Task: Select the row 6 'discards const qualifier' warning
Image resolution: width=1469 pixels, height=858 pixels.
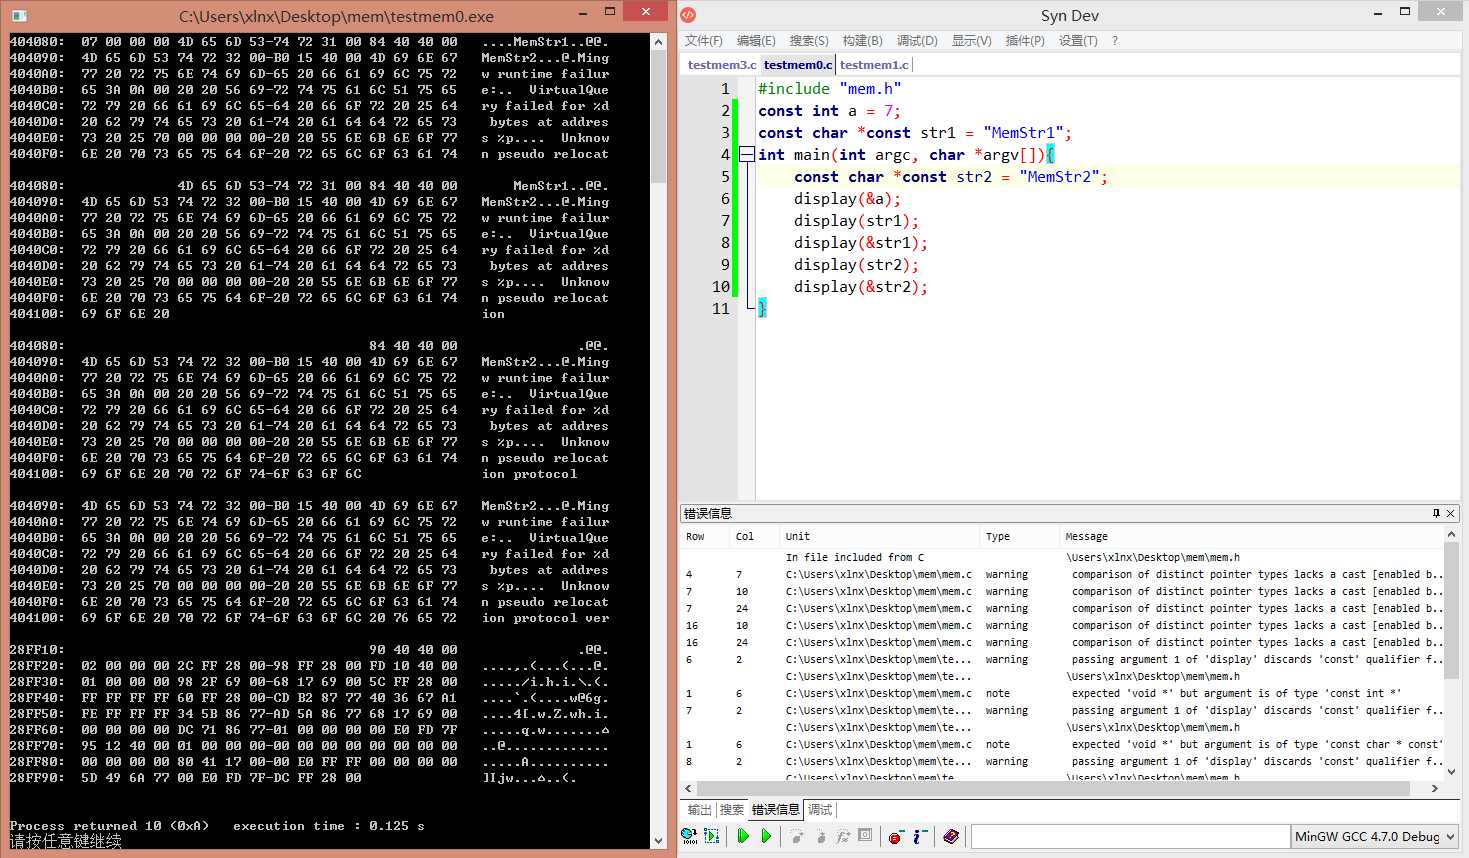Action: pos(1062,660)
